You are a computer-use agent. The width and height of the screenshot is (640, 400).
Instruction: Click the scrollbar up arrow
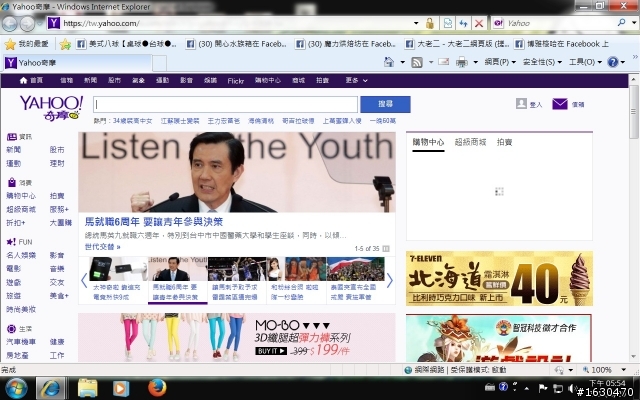point(633,79)
